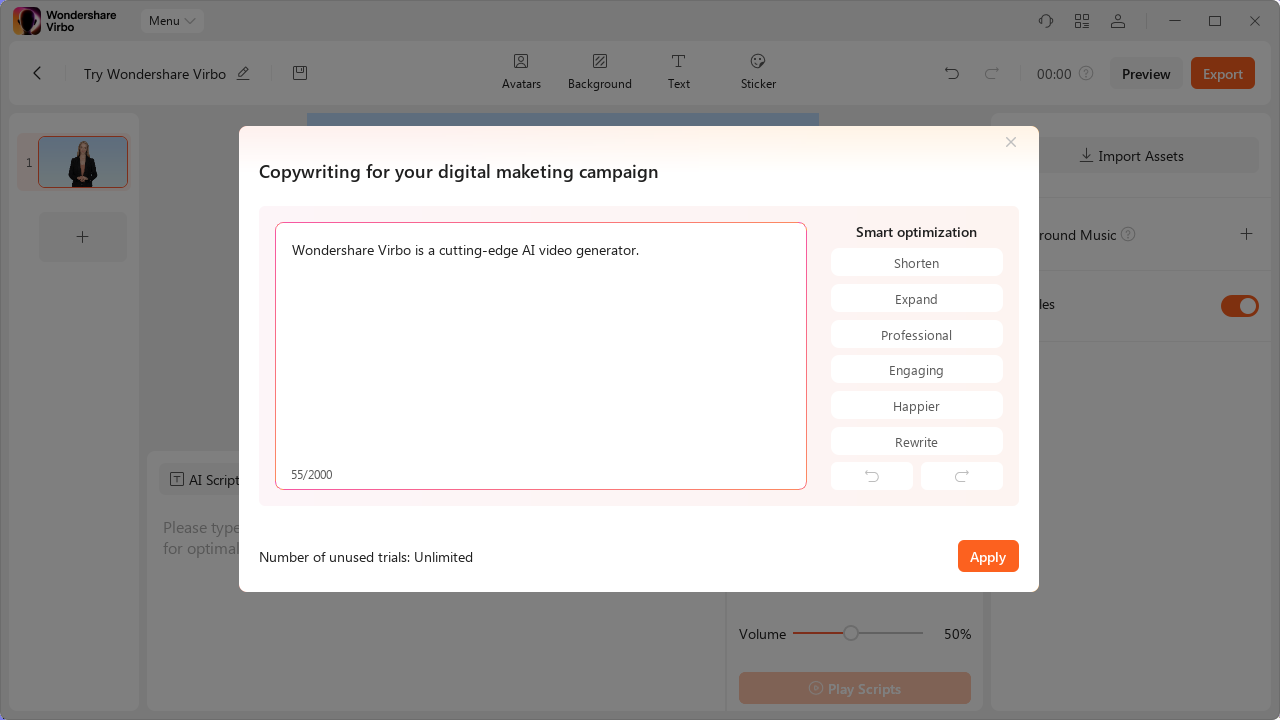Screen dimensions: 1280x720
Task: Undo last action in top toolbar
Action: 952,73
